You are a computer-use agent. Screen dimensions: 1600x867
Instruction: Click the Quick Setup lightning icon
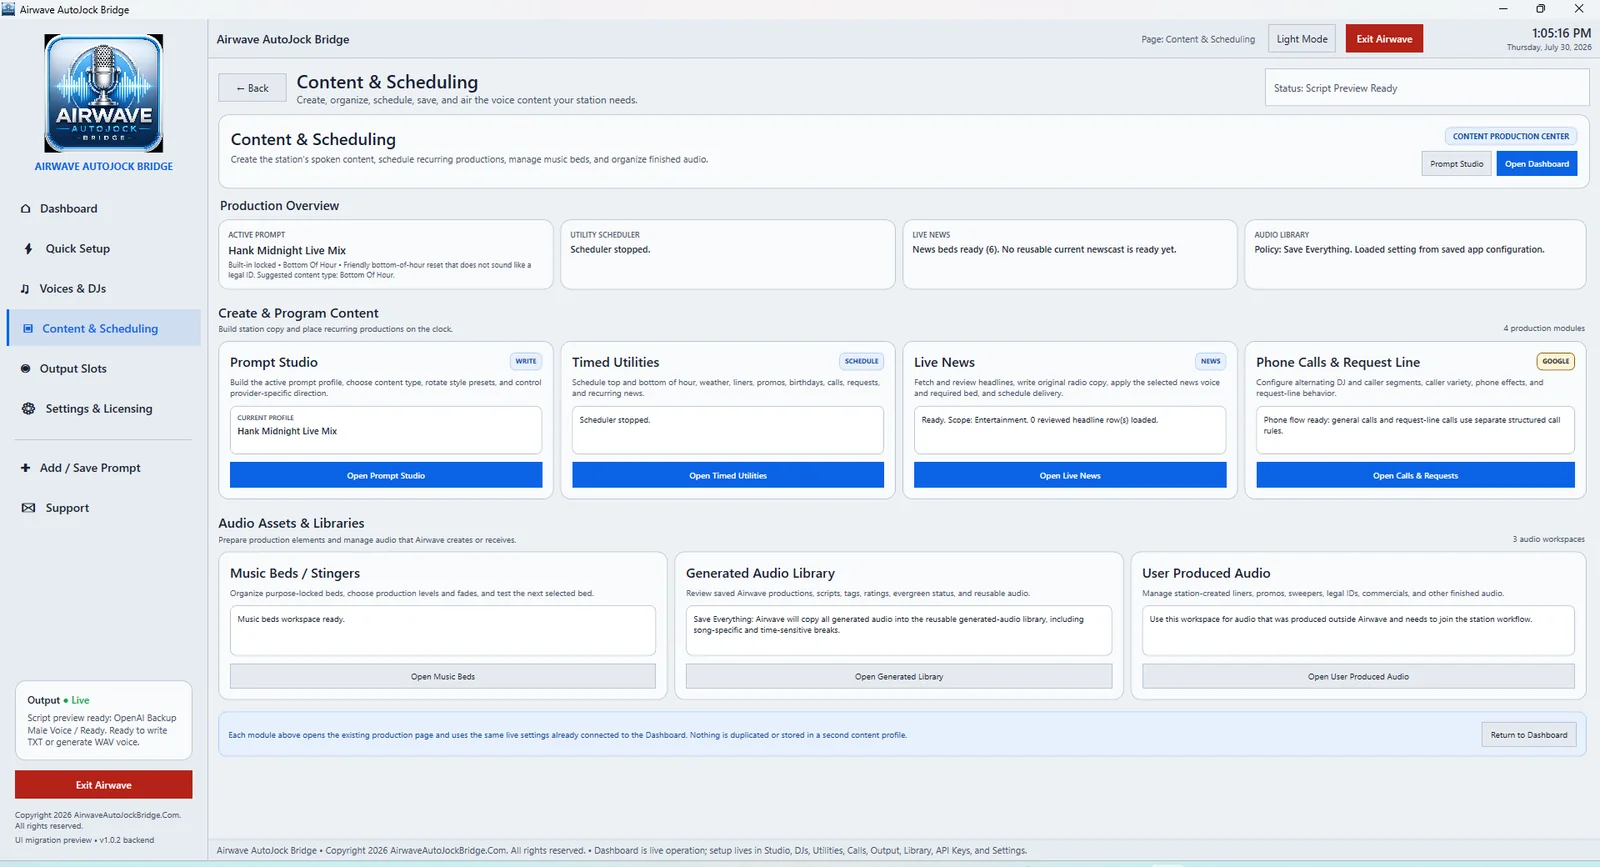[28, 249]
